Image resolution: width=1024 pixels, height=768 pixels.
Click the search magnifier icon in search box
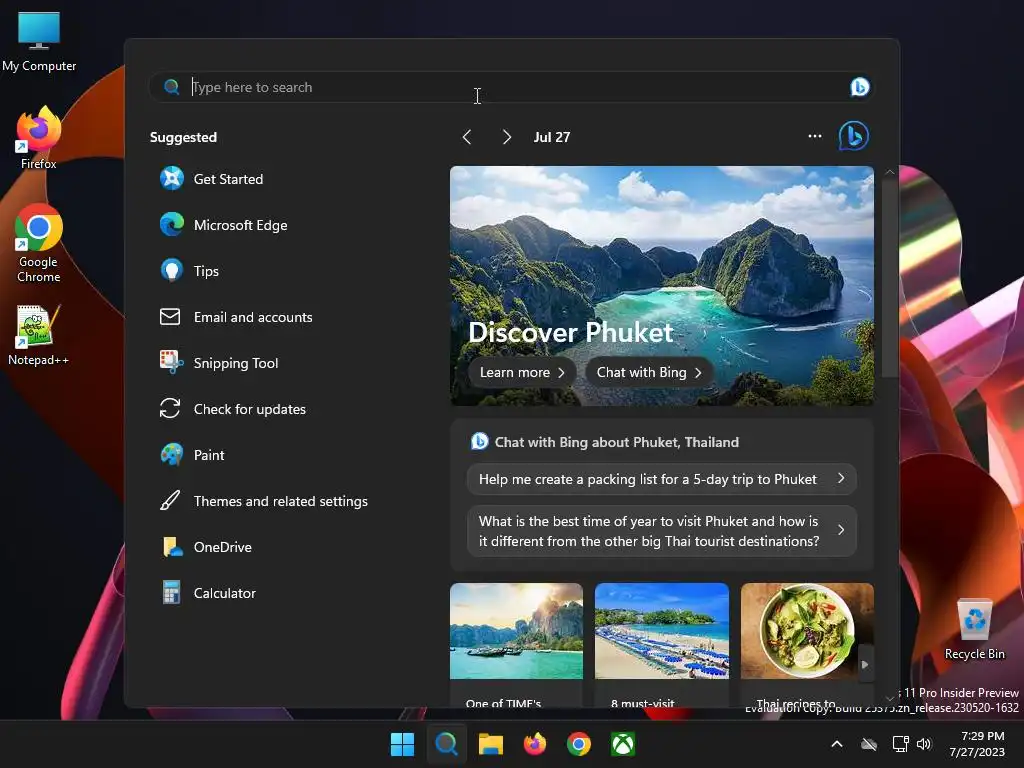172,87
